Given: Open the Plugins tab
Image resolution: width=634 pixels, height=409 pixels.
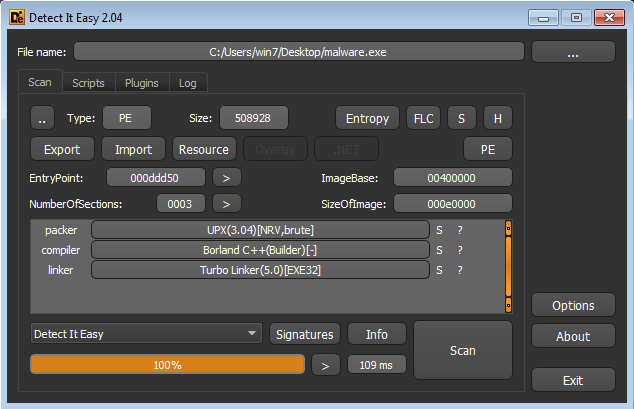Looking at the screenshot, I should point(142,83).
